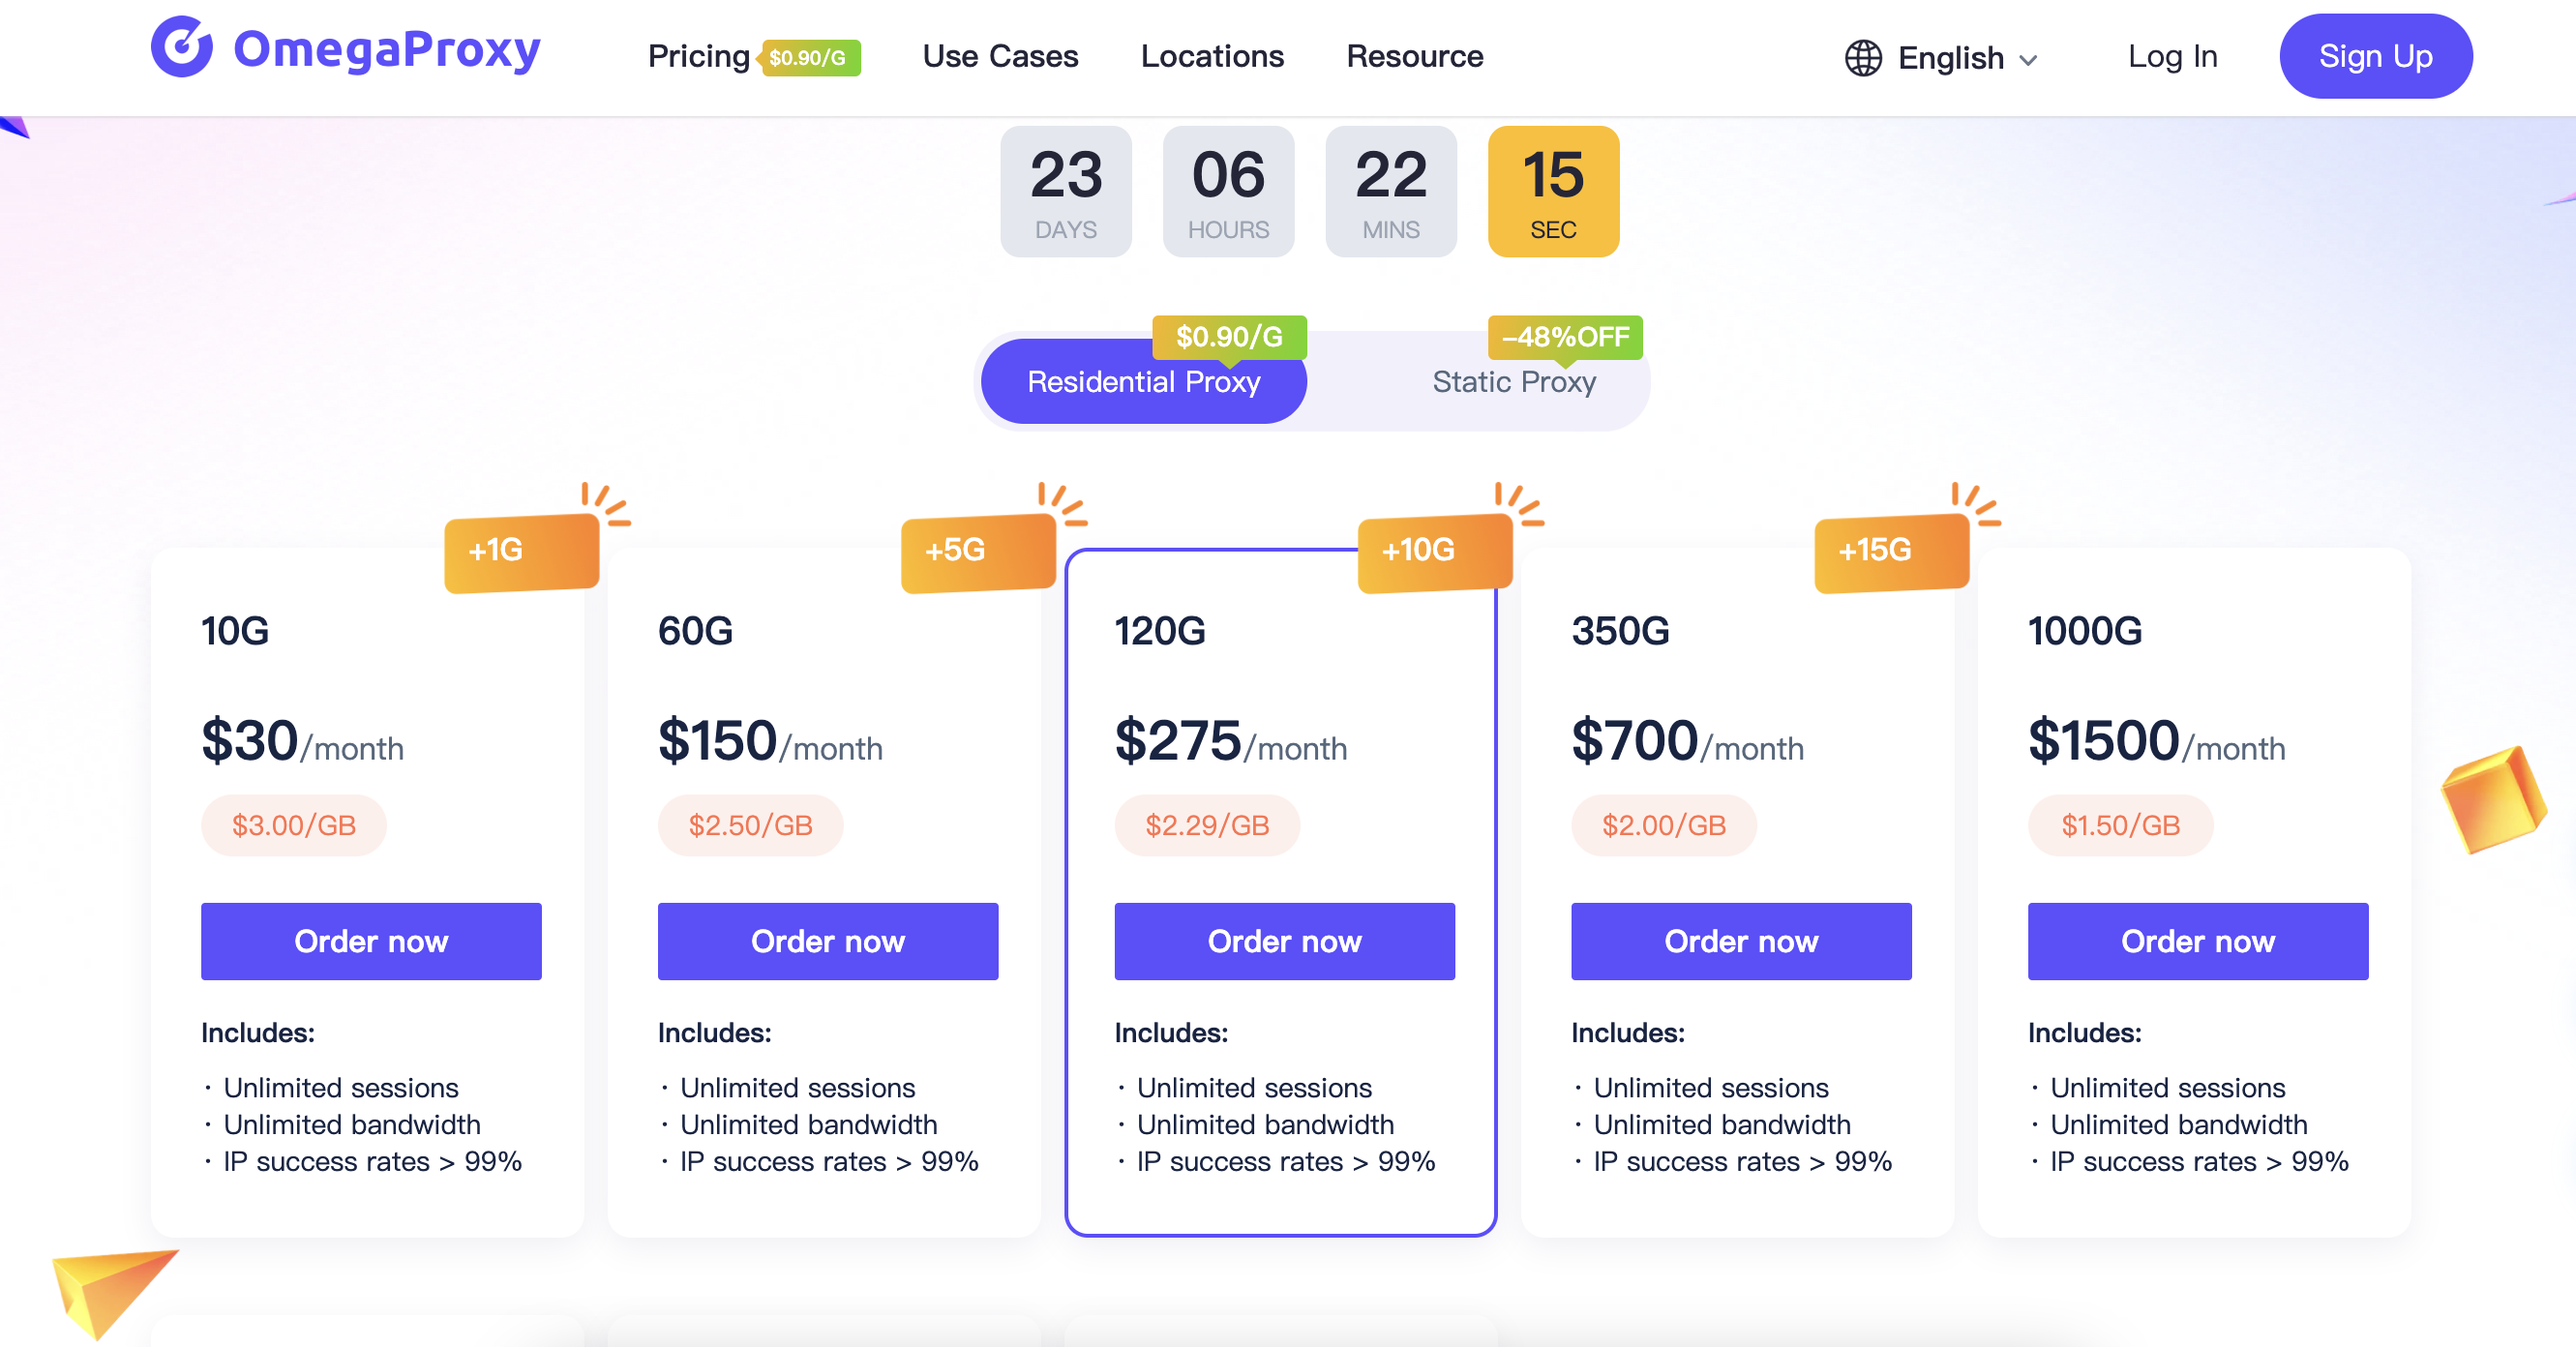Switch to Static Proxy pricing
The image size is (2576, 1347).
pyautogui.click(x=1513, y=382)
